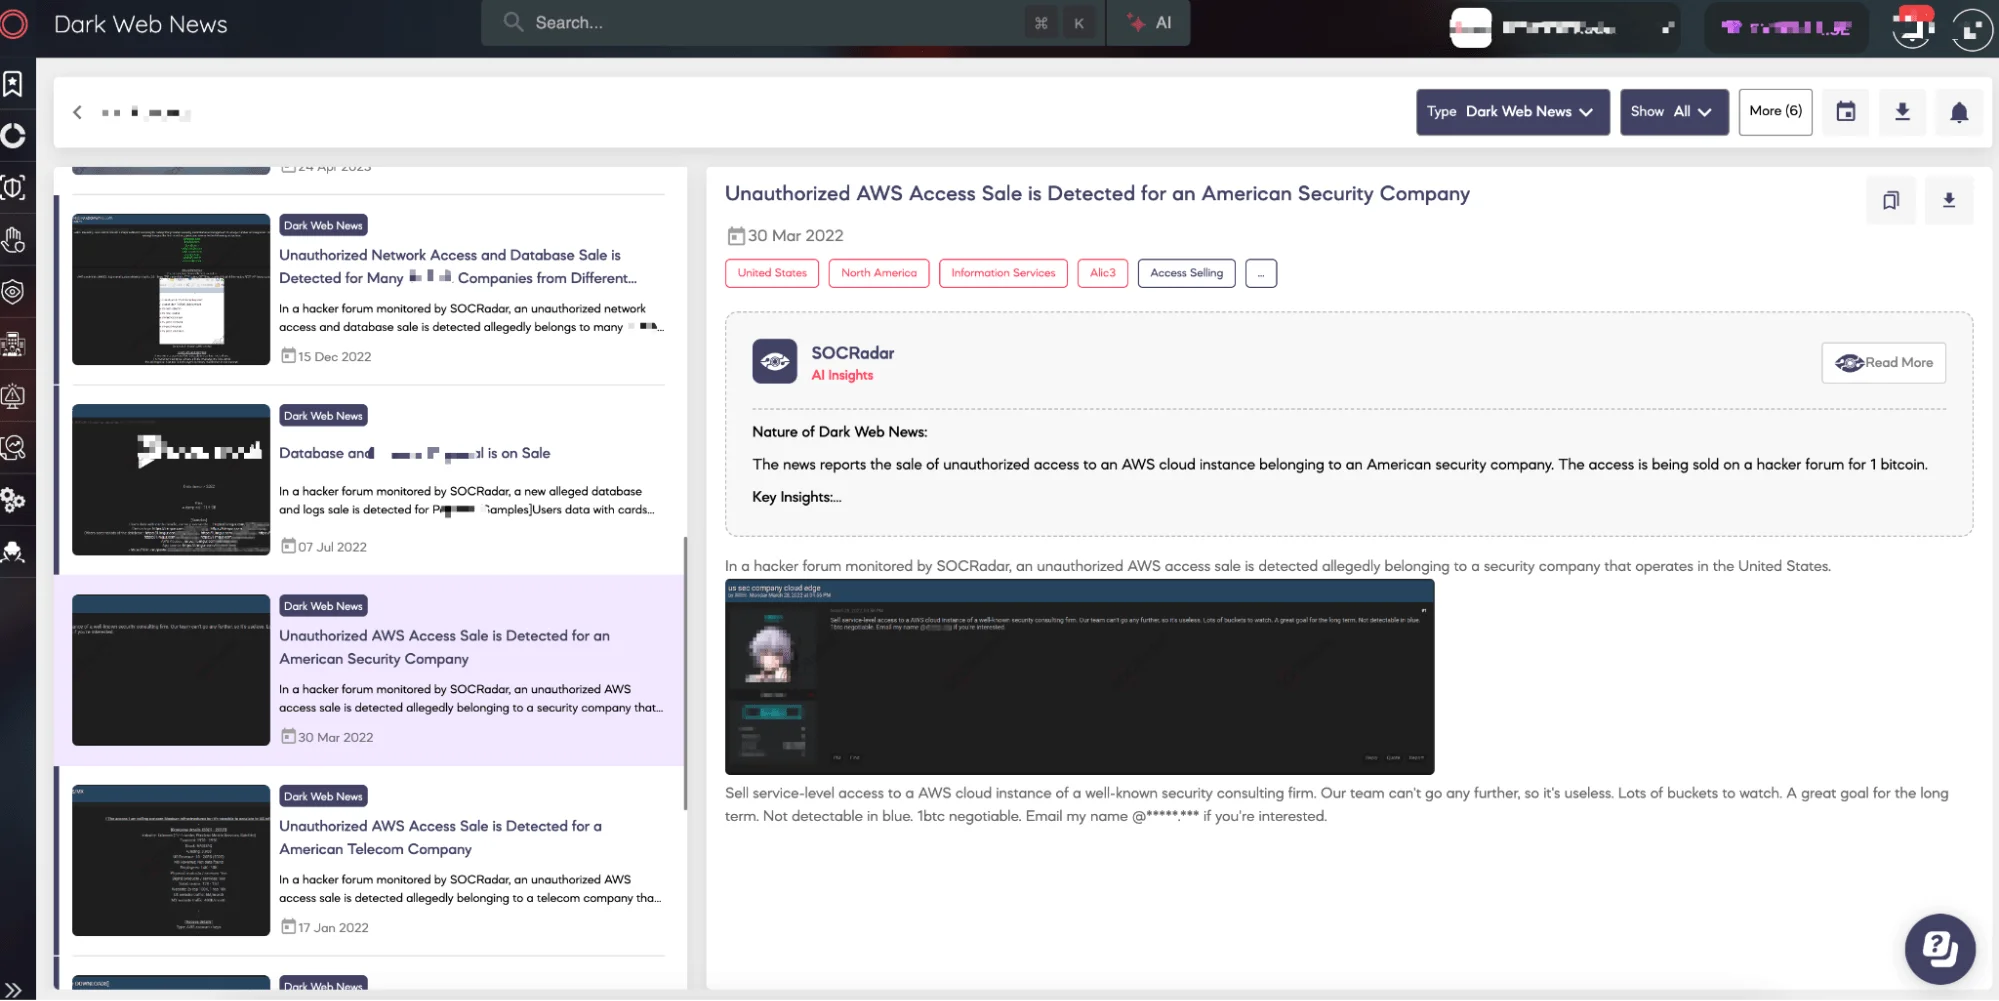This screenshot has width=1999, height=1001.
Task: Open the half-circle dashboard sidebar icon
Action: (13, 135)
